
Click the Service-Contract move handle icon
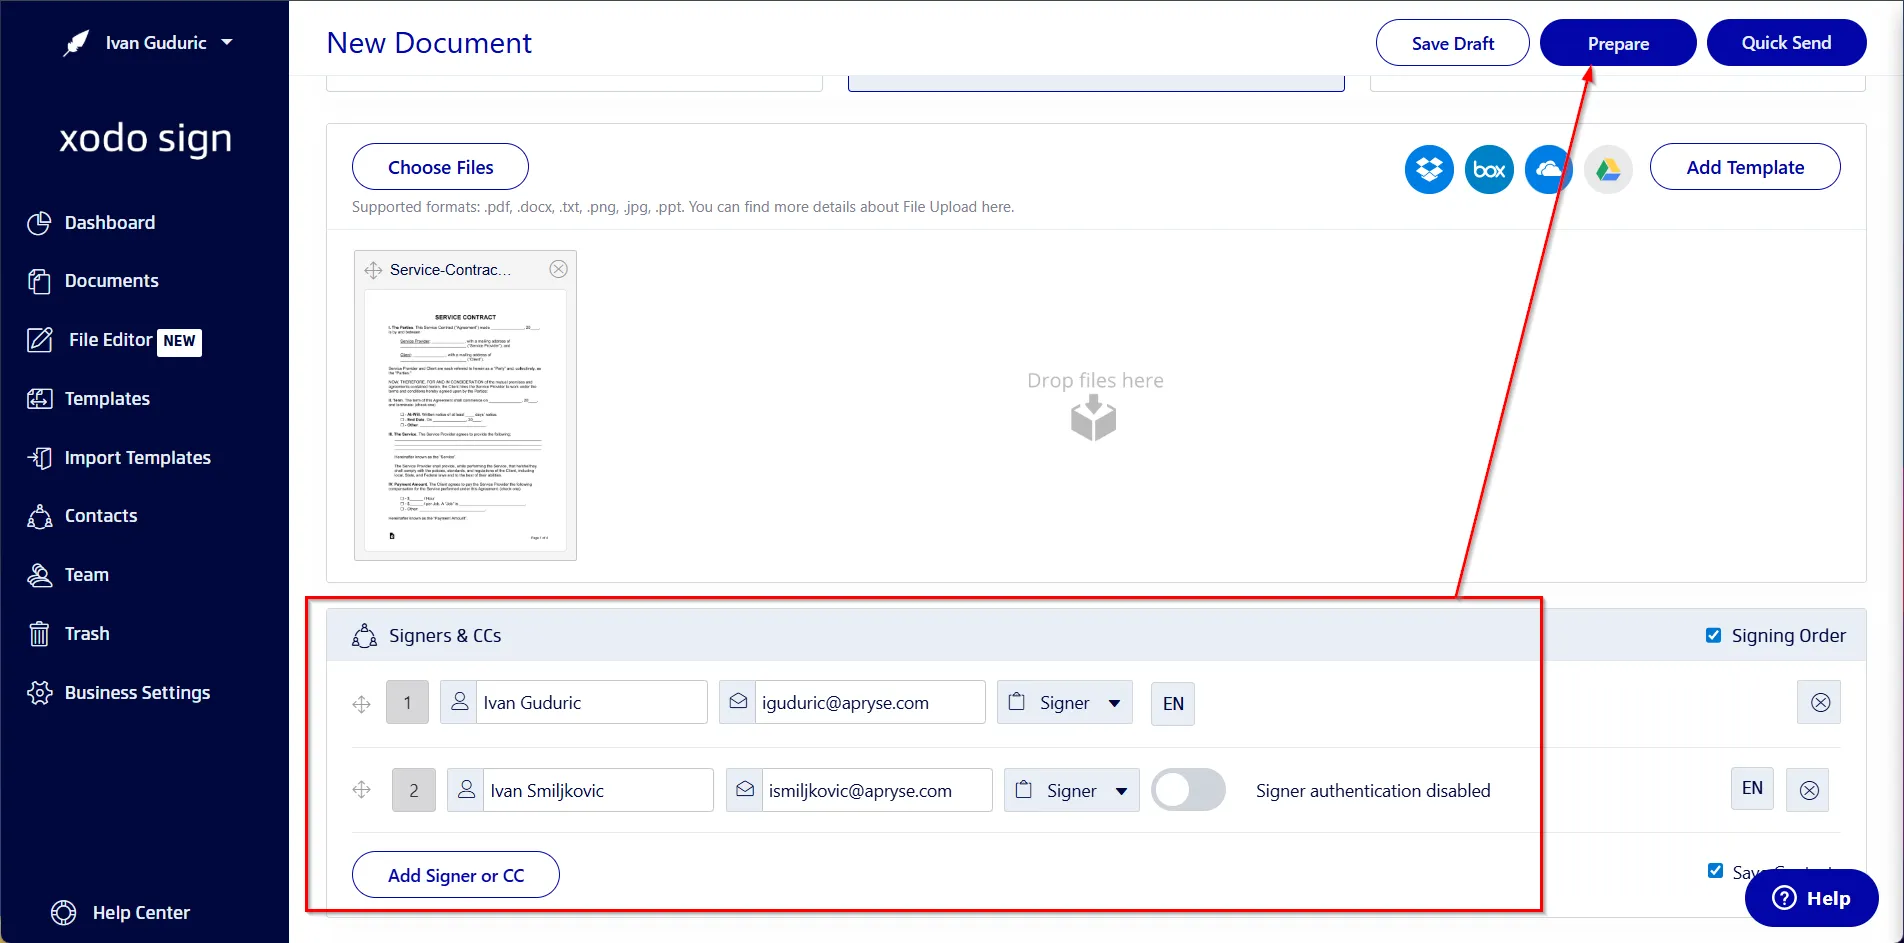[x=373, y=270]
